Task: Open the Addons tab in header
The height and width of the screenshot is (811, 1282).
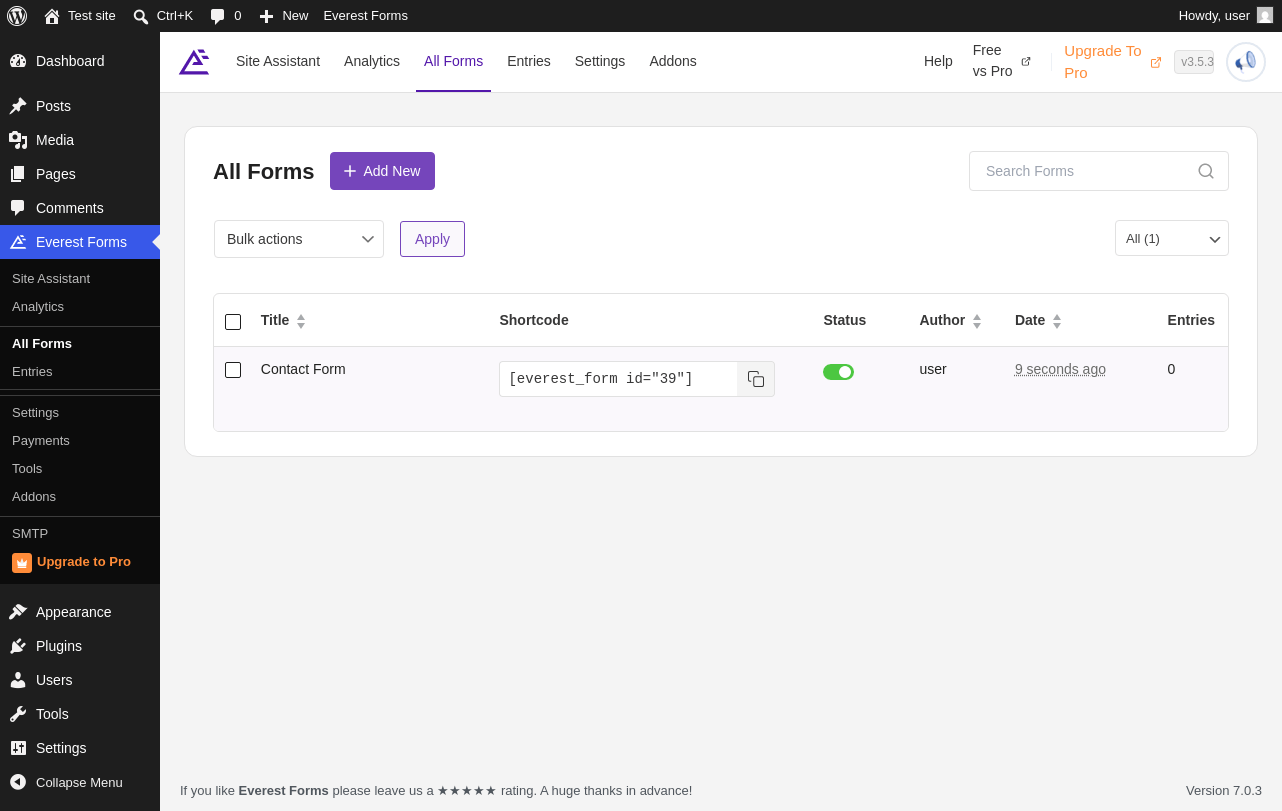Action: pyautogui.click(x=673, y=61)
